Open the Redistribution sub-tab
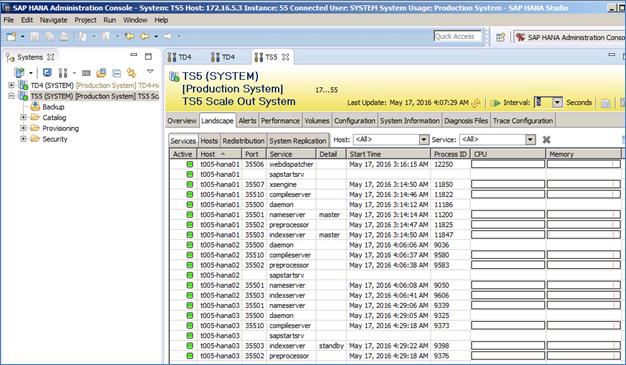 [244, 141]
